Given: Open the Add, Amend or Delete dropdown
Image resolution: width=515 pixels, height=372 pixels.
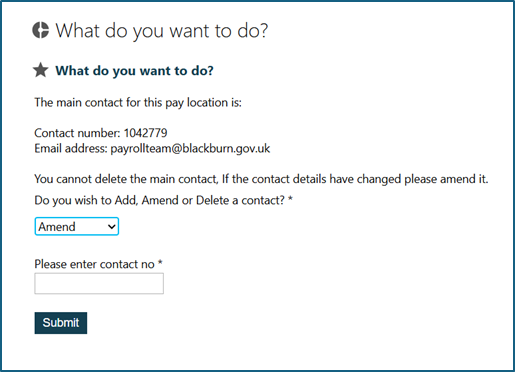Looking at the screenshot, I should click(77, 227).
